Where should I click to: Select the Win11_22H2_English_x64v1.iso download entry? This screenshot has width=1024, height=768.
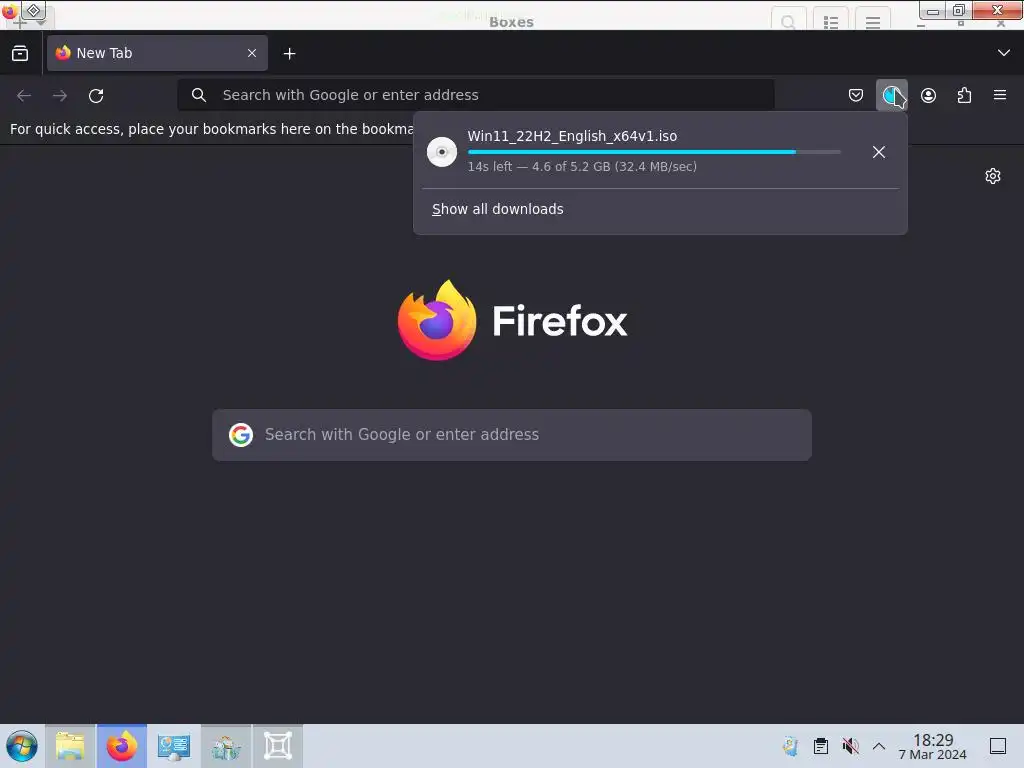[x=661, y=152]
